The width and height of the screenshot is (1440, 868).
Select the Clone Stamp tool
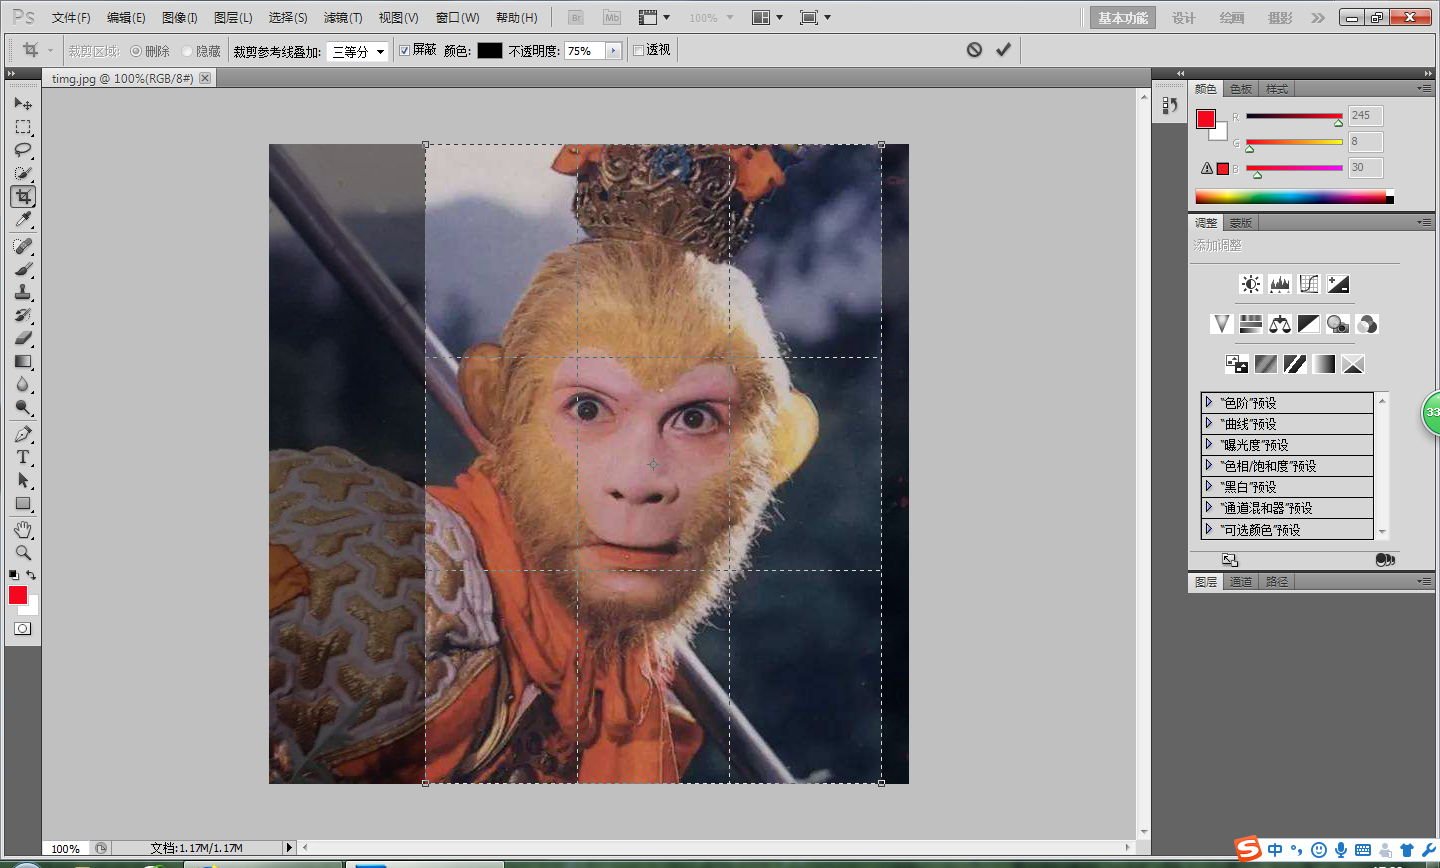[23, 292]
